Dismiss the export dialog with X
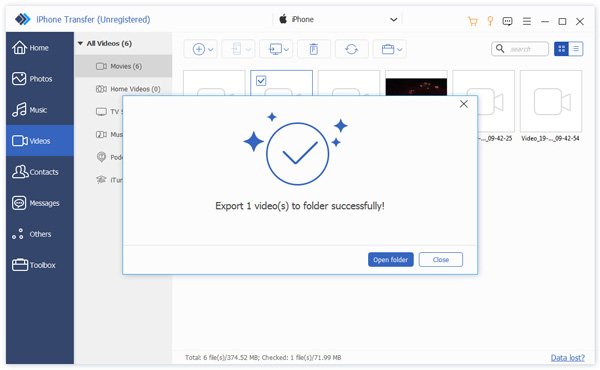The width and height of the screenshot is (600, 370). coord(464,104)
